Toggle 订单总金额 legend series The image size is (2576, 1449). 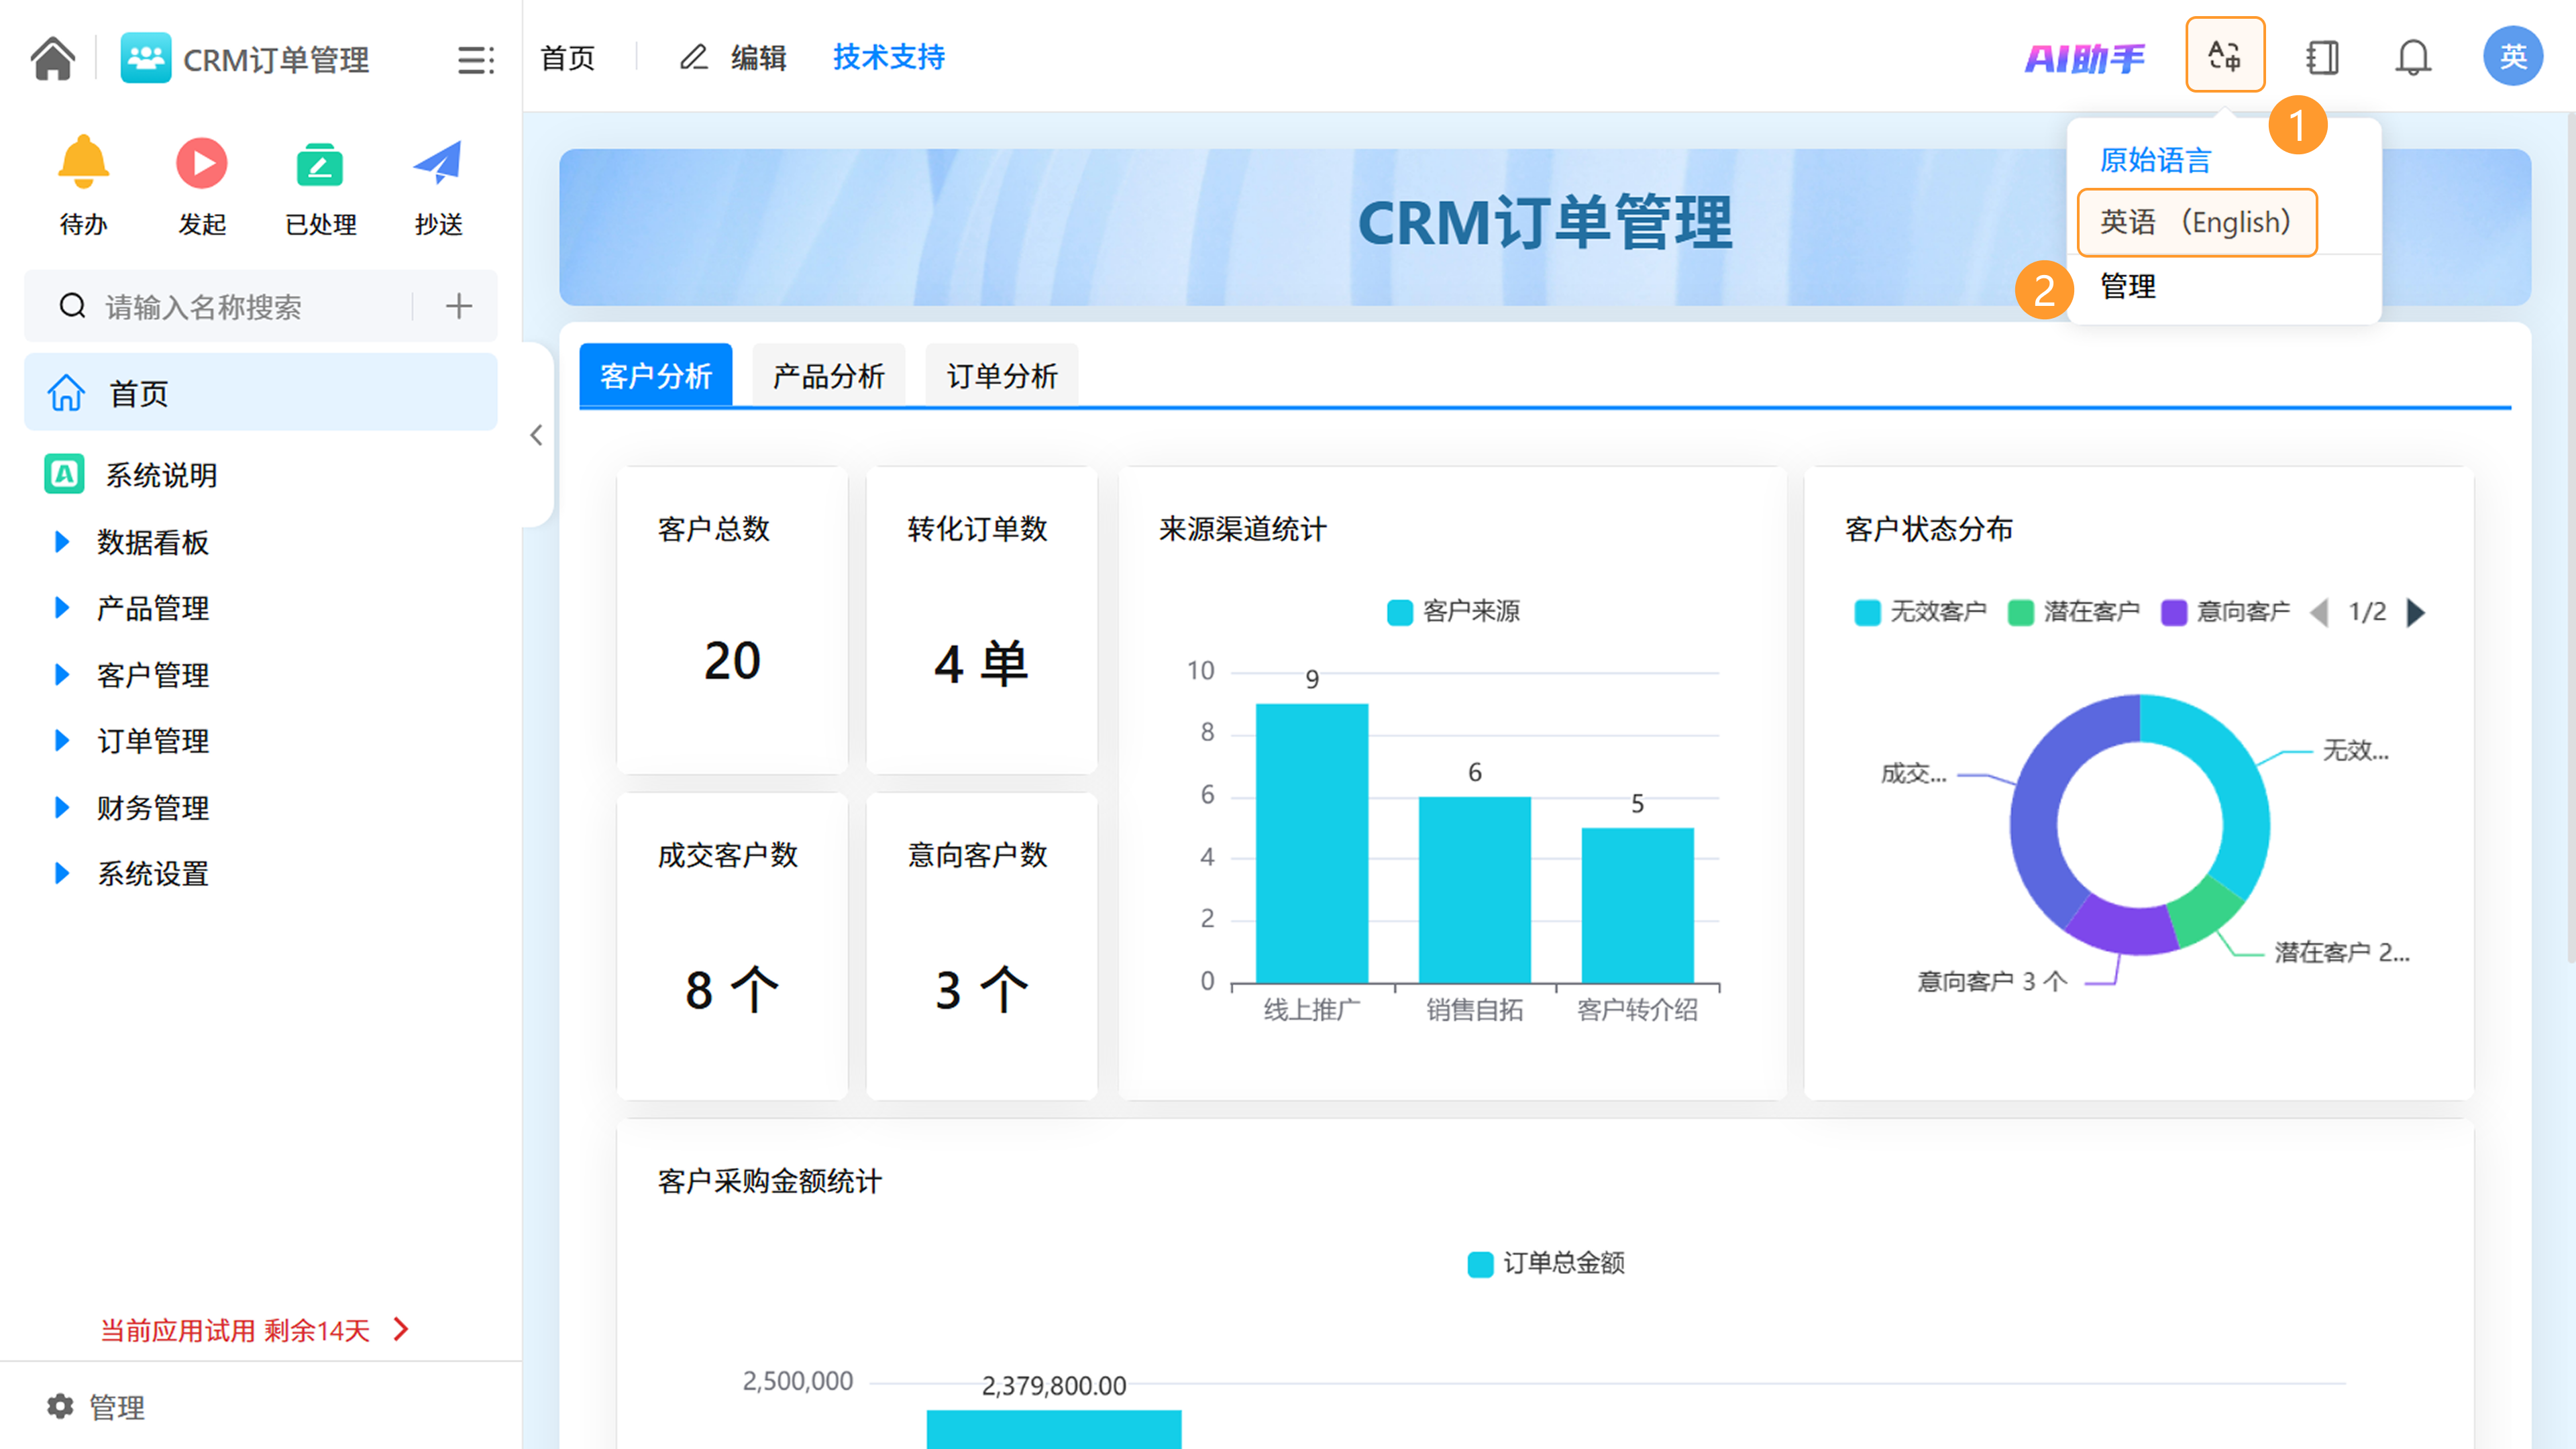(x=1546, y=1263)
